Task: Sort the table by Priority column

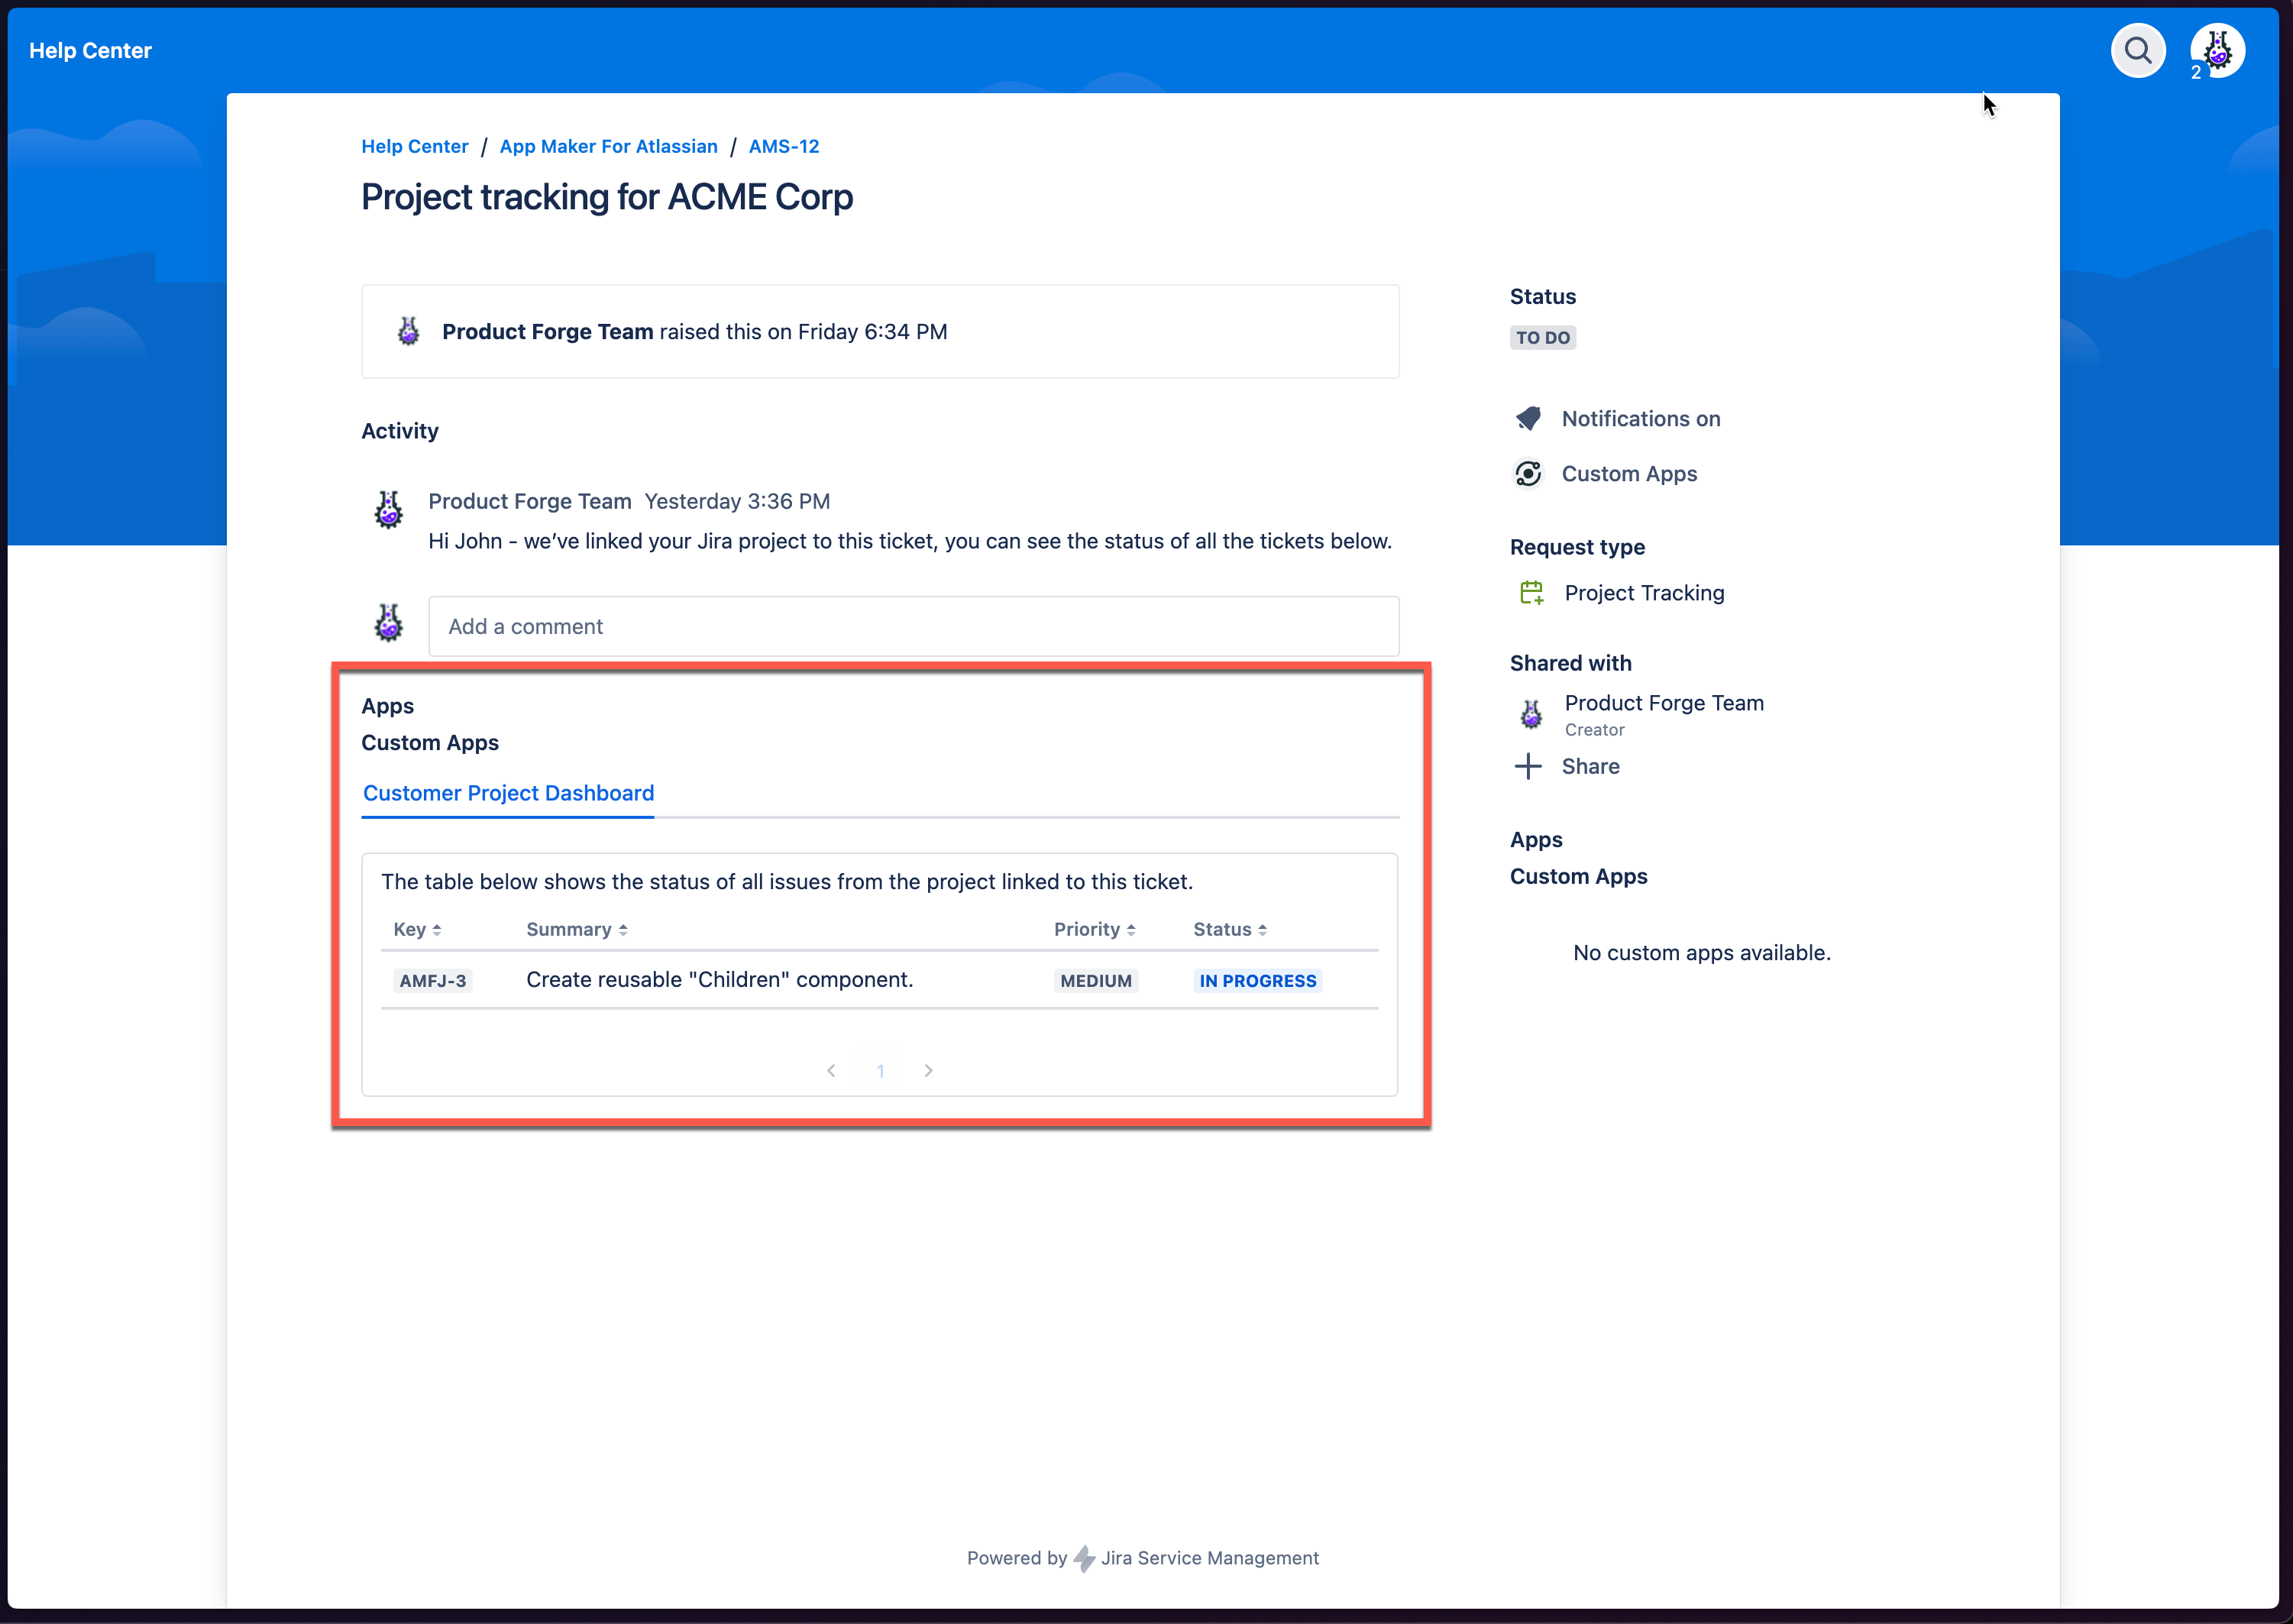Action: point(1094,930)
